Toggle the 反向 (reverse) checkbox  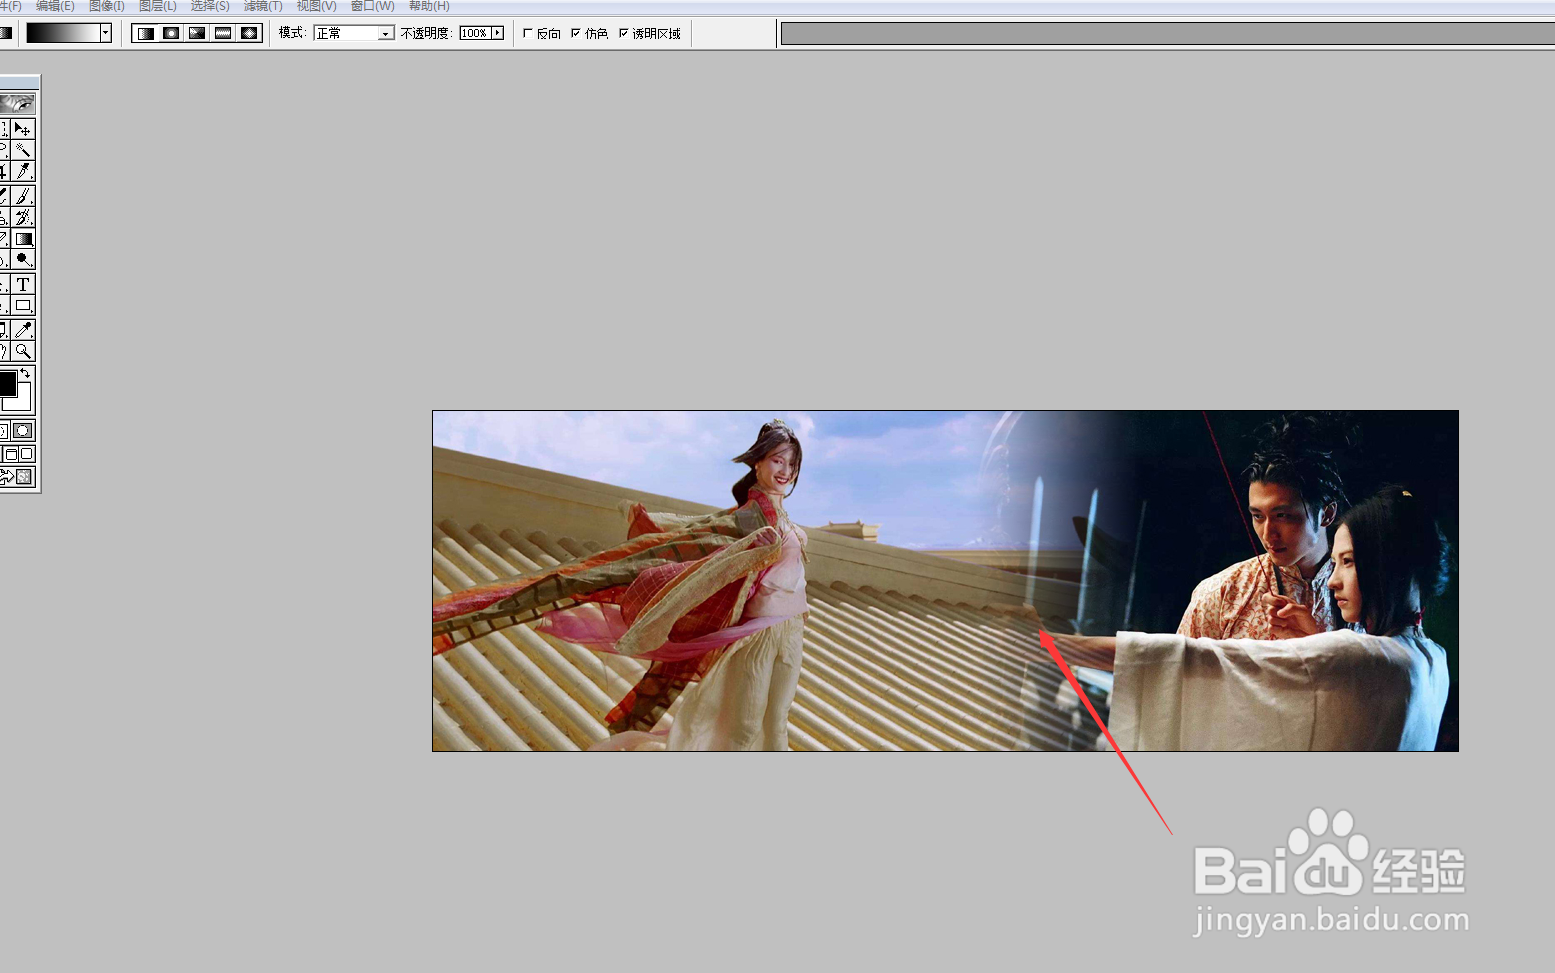click(528, 33)
